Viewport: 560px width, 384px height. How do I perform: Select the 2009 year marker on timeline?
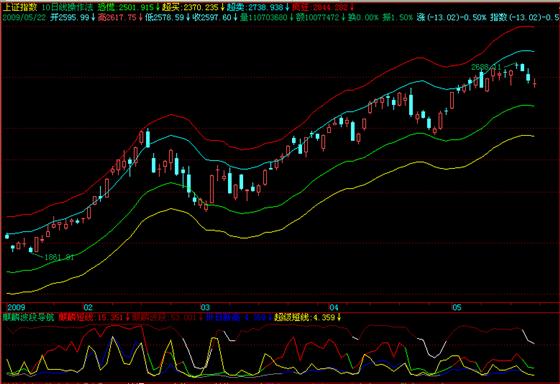pyautogui.click(x=16, y=308)
